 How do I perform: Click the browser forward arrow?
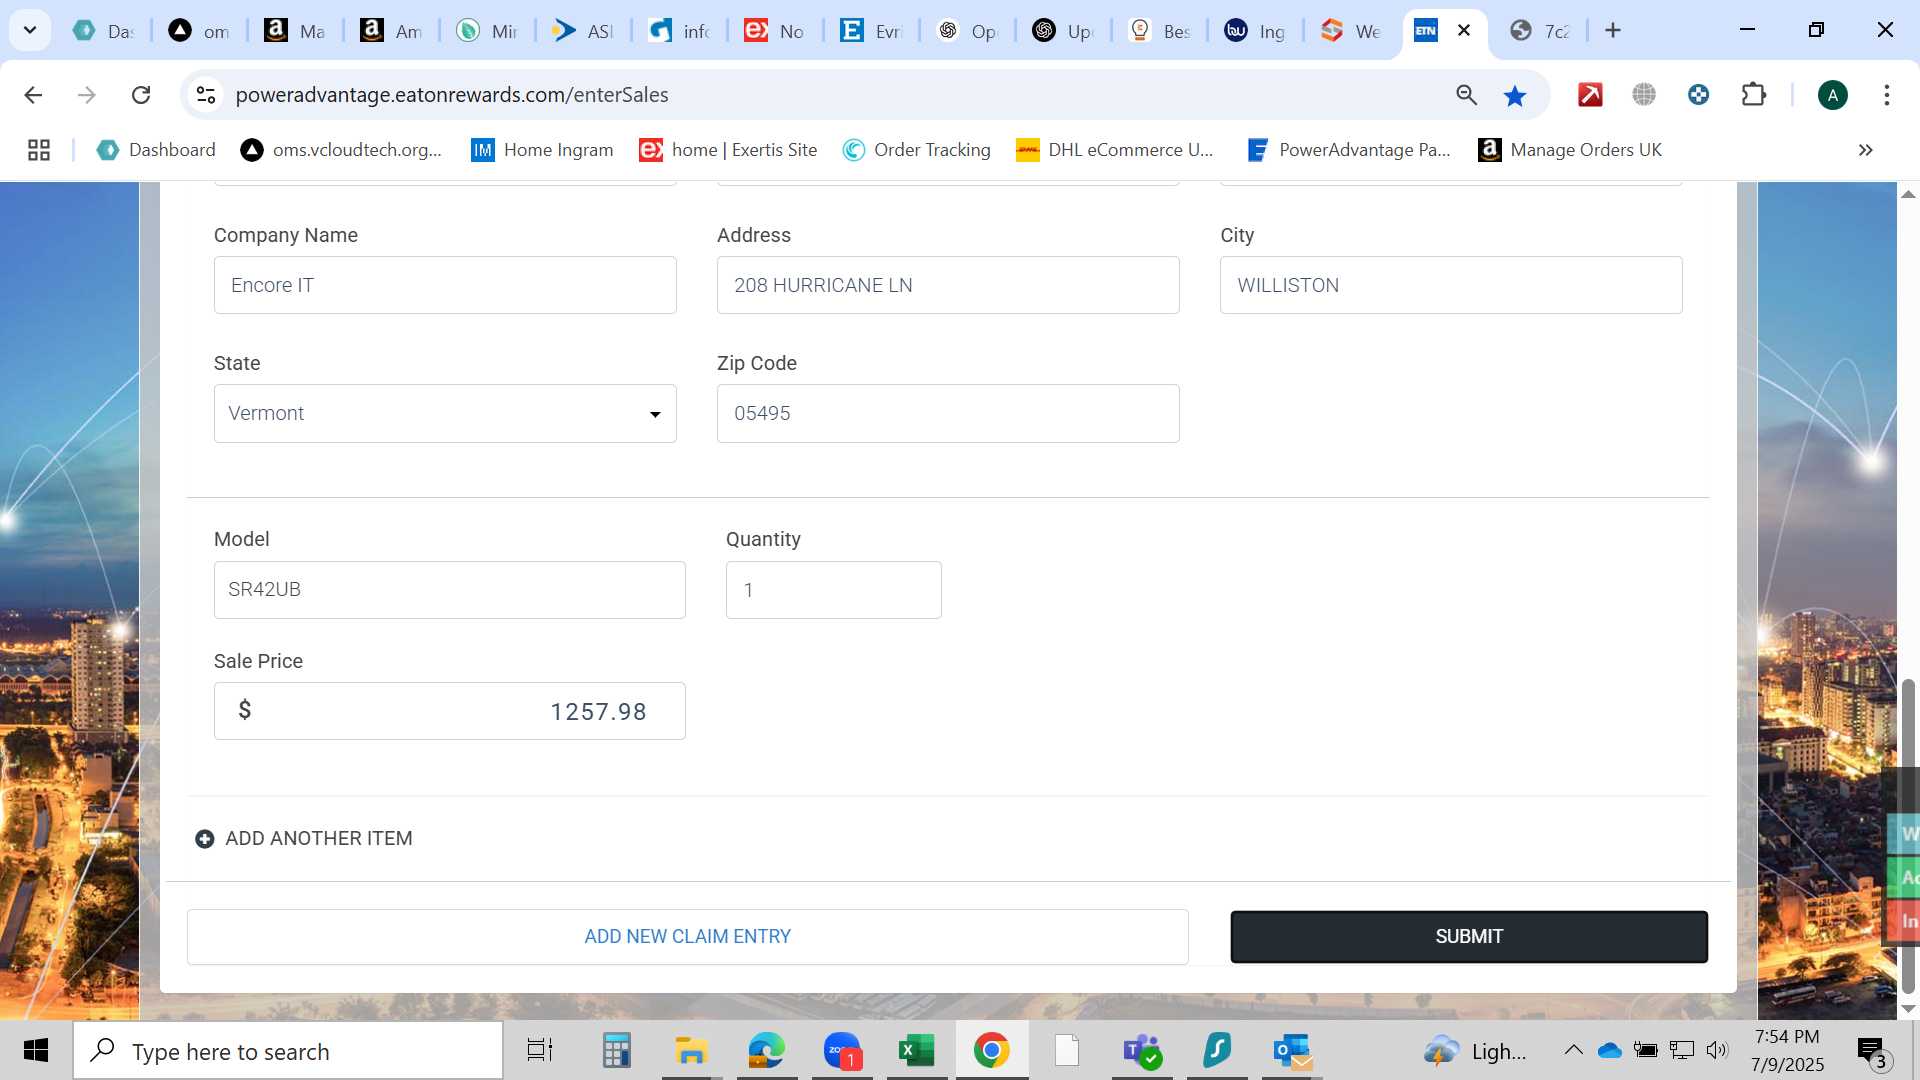click(x=87, y=95)
